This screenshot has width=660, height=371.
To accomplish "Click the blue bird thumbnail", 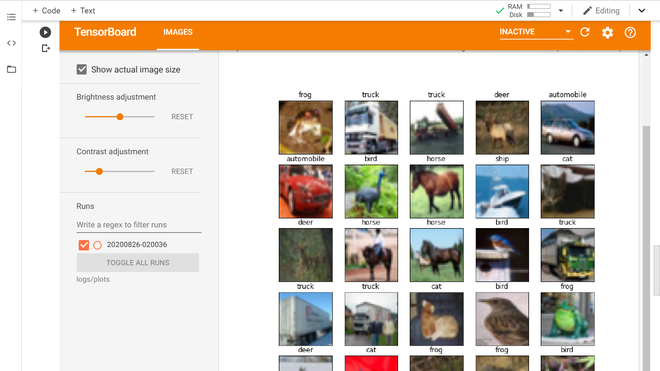I will click(x=502, y=255).
